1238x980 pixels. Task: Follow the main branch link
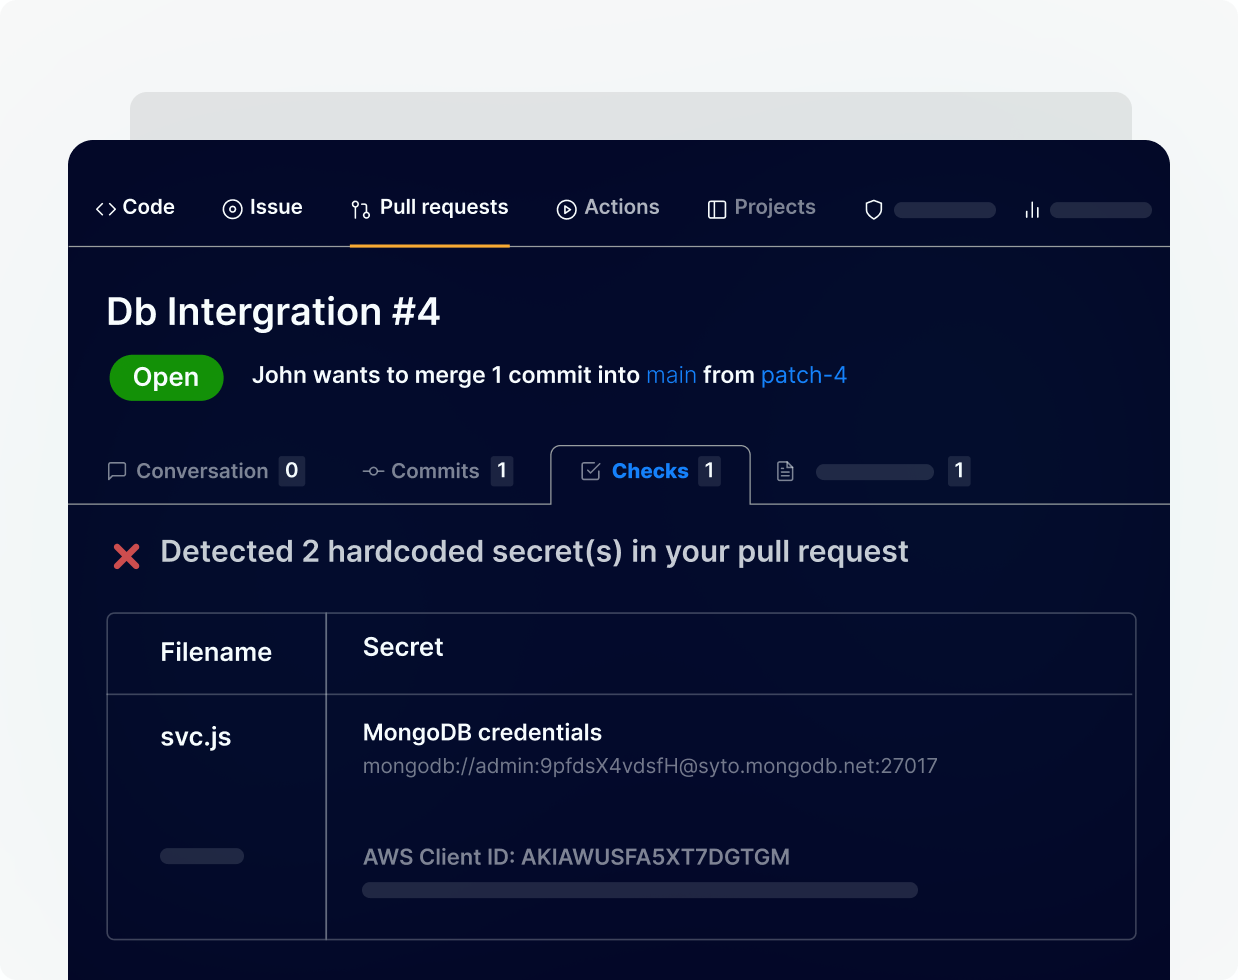[x=671, y=375]
